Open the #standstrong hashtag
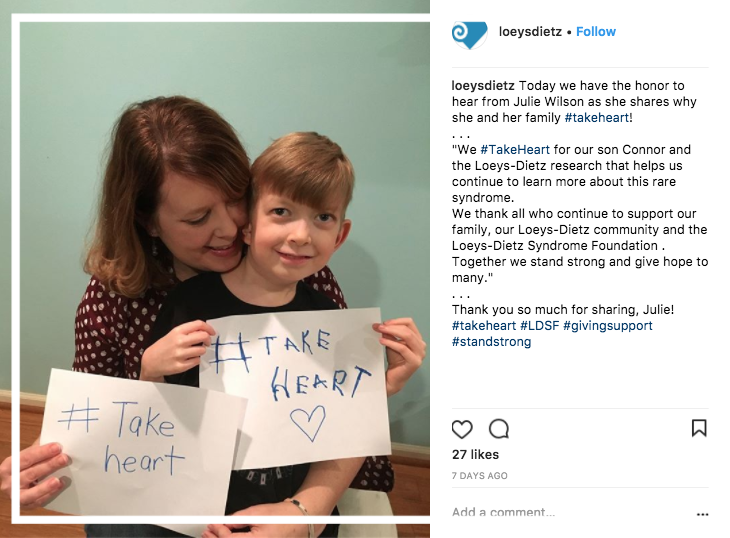This screenshot has width=730, height=538. tap(491, 342)
